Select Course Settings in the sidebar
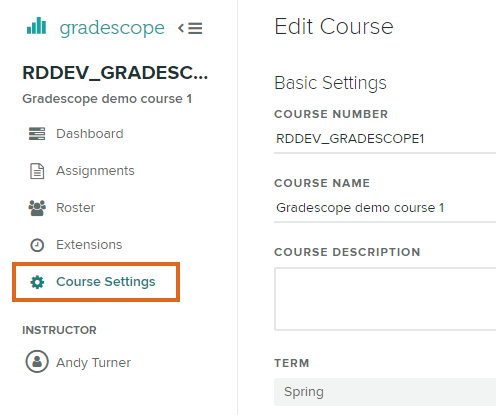496x415 pixels. tap(106, 282)
